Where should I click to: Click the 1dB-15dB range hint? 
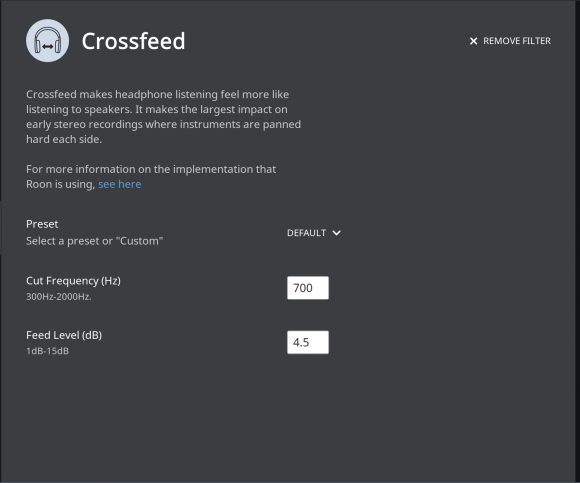47,351
